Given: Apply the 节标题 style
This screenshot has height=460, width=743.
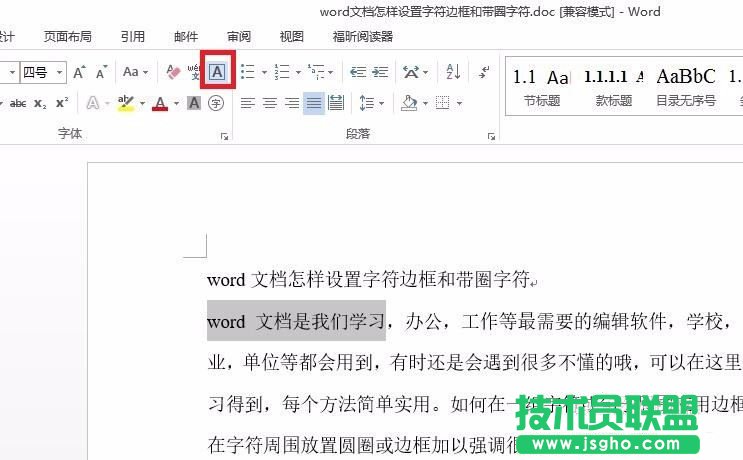Looking at the screenshot, I should (541, 86).
